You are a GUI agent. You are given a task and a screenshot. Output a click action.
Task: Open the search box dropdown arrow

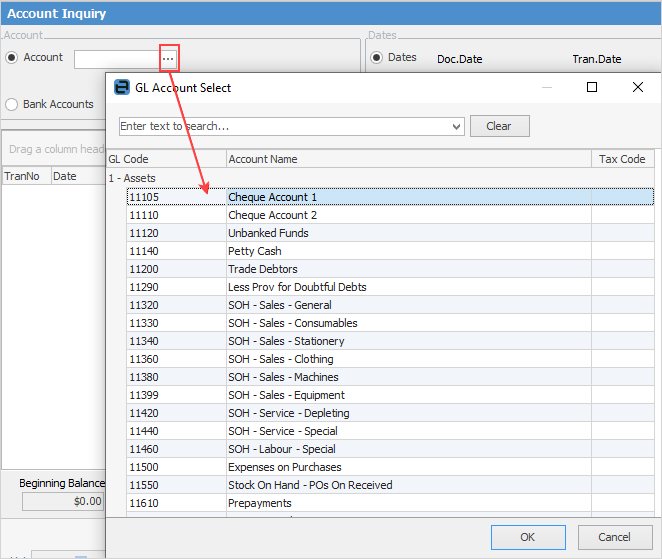tap(457, 127)
